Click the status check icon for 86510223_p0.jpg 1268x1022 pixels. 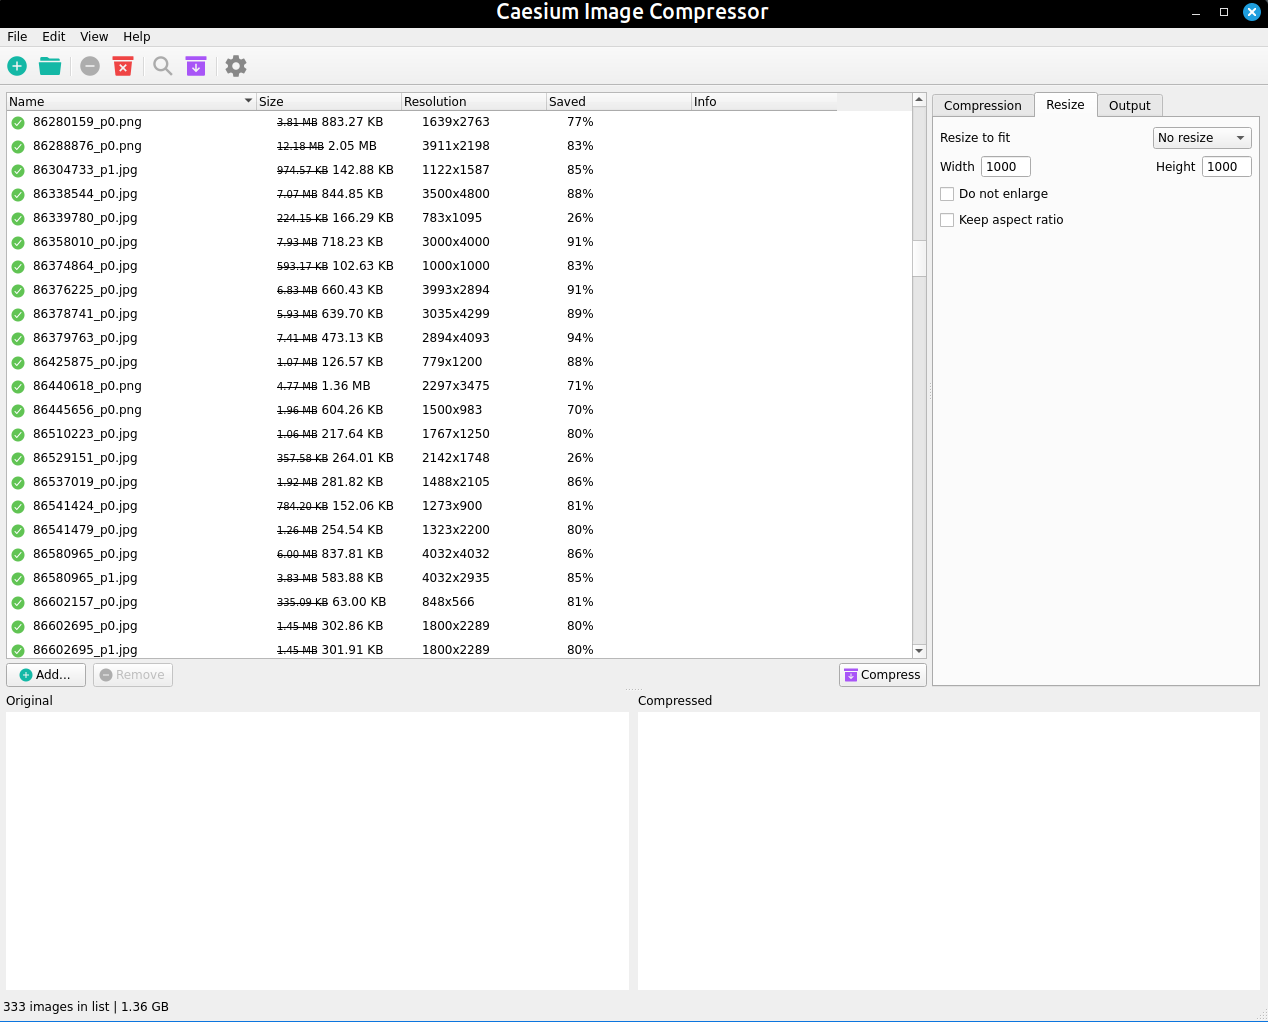click(18, 434)
